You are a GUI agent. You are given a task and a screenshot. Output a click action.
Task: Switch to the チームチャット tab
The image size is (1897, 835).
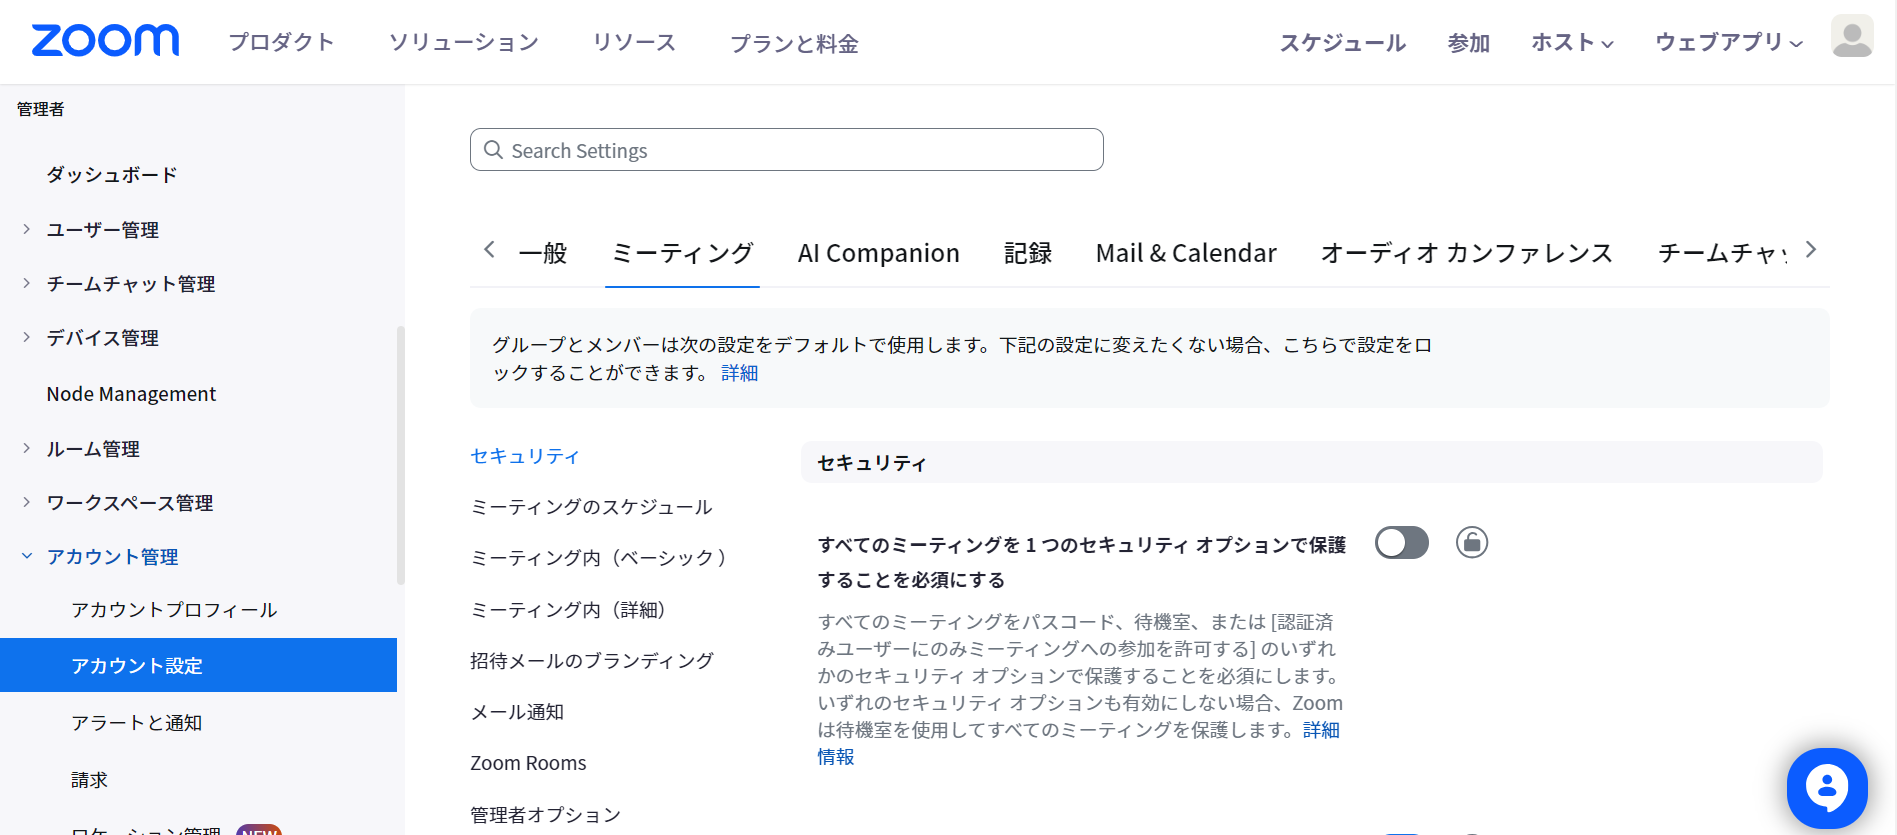(1721, 253)
